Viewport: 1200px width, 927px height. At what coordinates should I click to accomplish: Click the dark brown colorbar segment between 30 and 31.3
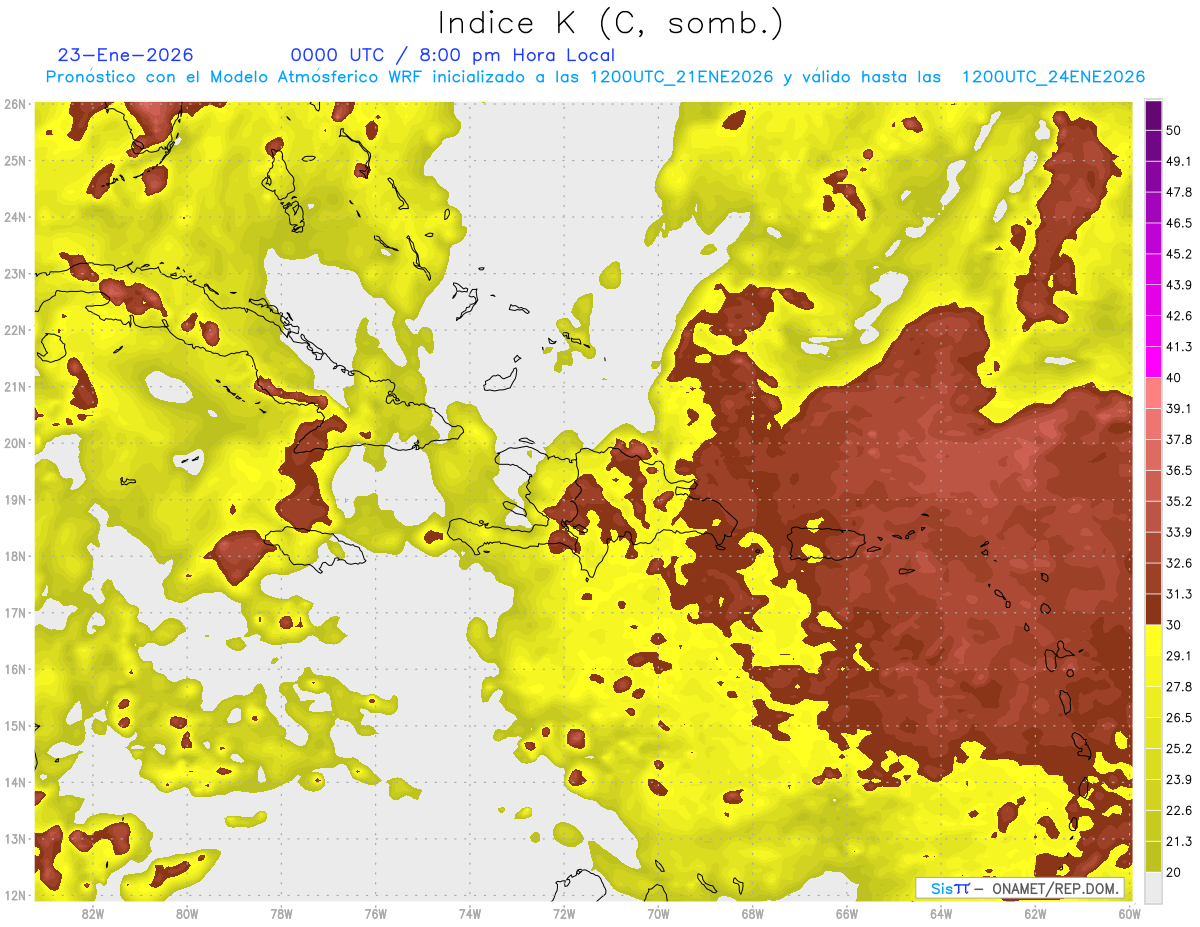click(1153, 609)
